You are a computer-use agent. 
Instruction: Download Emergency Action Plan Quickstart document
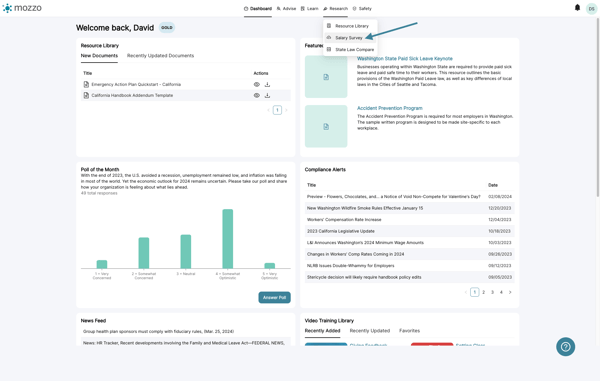(x=267, y=85)
